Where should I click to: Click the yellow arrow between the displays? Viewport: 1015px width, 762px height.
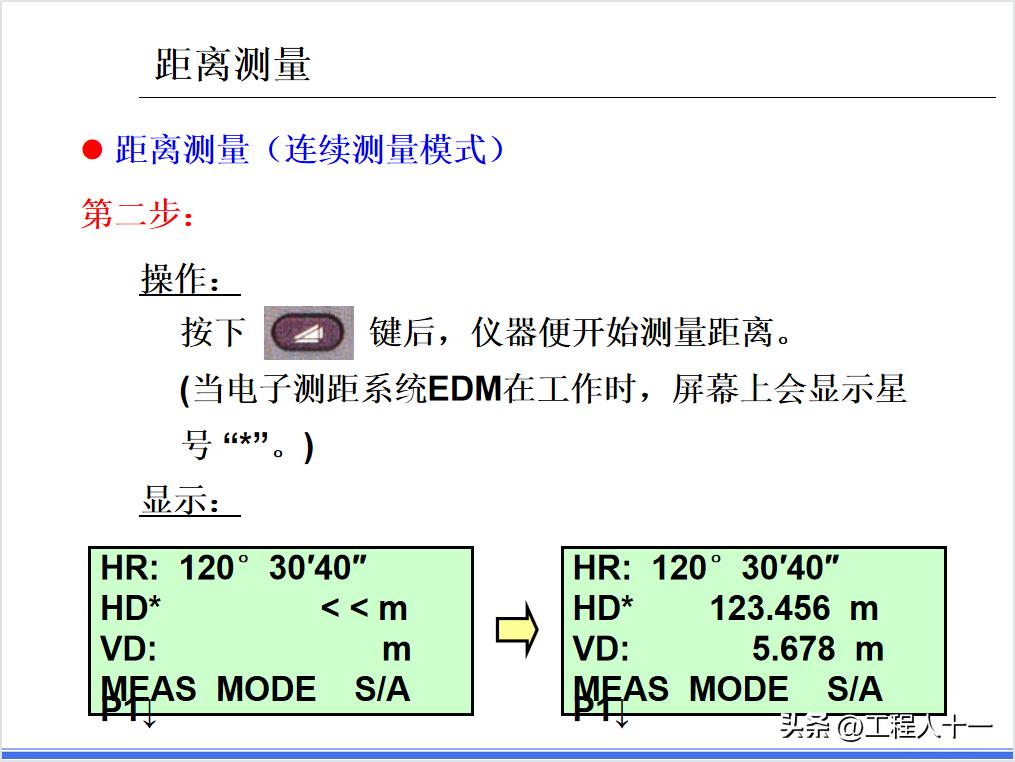click(517, 629)
